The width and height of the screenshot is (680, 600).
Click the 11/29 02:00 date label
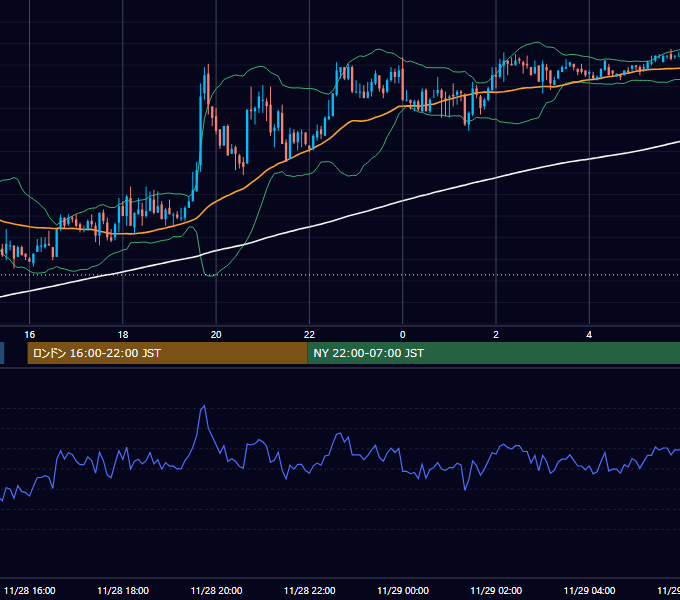coord(496,591)
